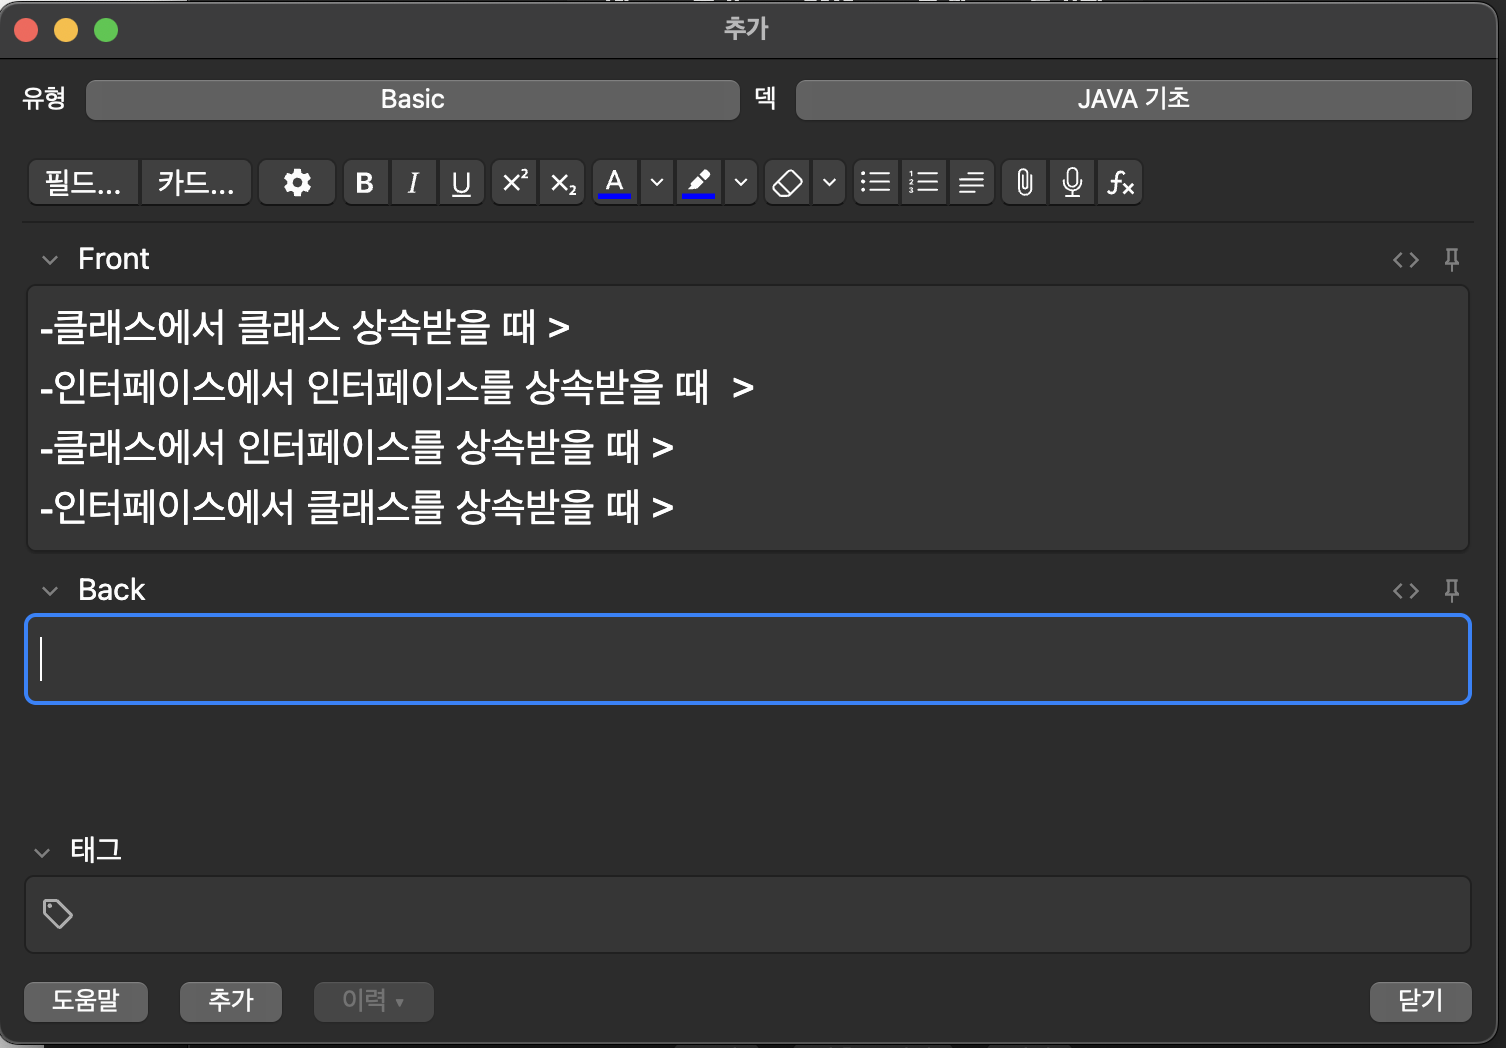This screenshot has width=1506, height=1048.
Task: Open the Cards (카드...) template editor
Action: (196, 183)
